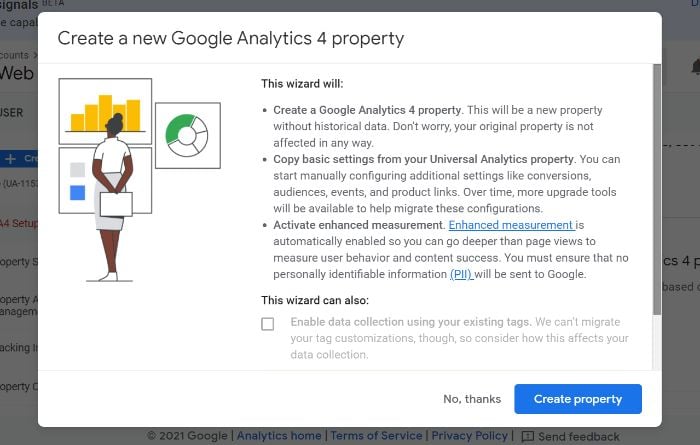Click the blue square in the illustration
This screenshot has width=700, height=445.
coord(77,192)
